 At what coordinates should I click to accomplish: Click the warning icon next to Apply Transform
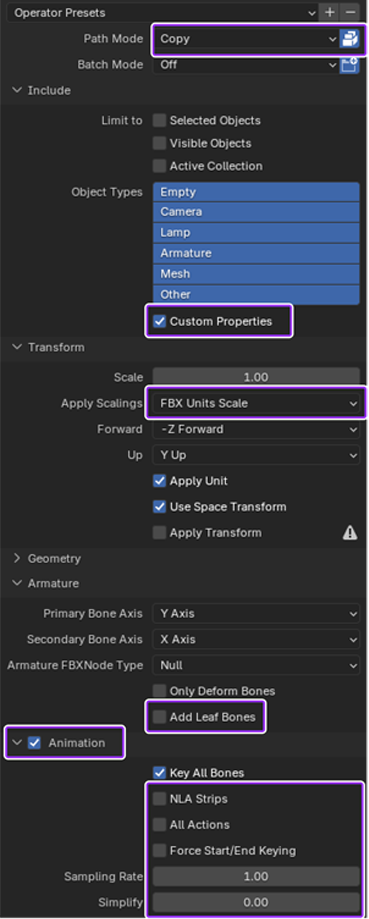[x=350, y=533]
